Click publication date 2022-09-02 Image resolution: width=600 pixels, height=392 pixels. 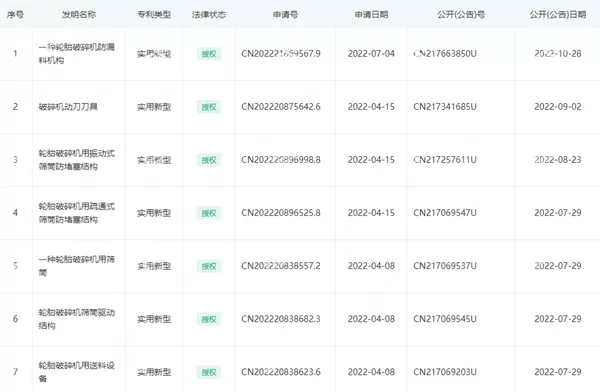(x=558, y=107)
